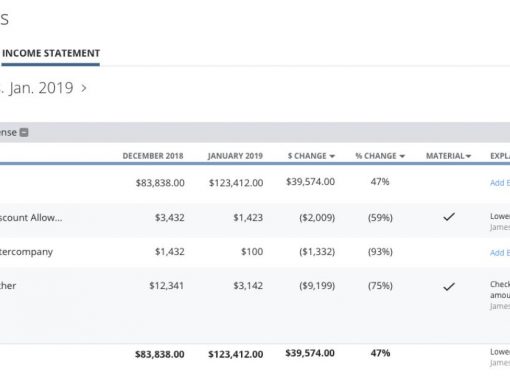Select the January 2019 column header
This screenshot has width=510, height=382.
coord(235,156)
